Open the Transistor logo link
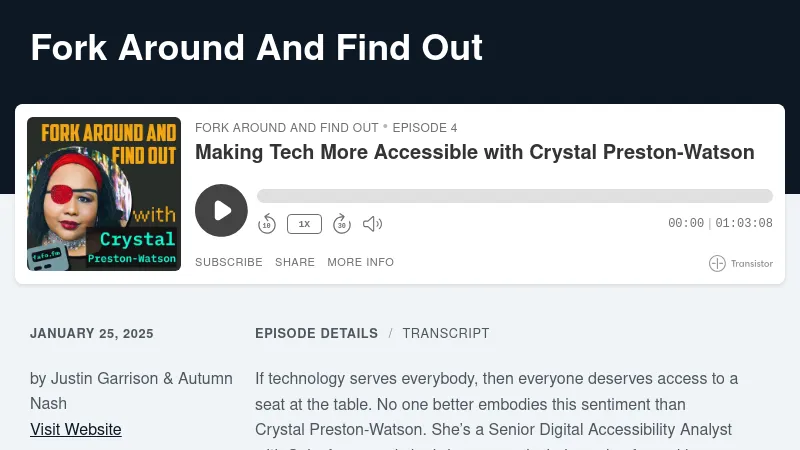The height and width of the screenshot is (450, 800). click(x=741, y=264)
